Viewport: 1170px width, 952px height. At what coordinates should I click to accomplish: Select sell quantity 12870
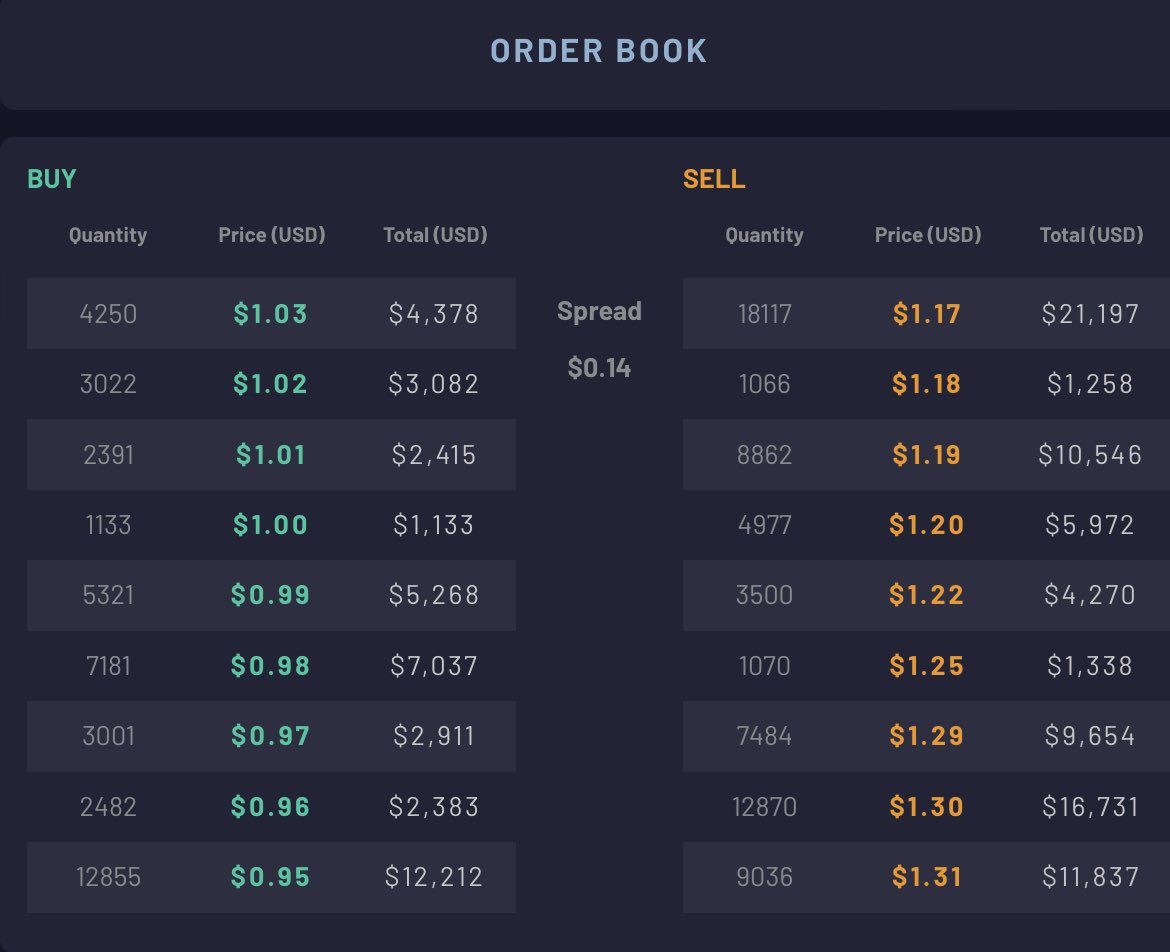[765, 807]
